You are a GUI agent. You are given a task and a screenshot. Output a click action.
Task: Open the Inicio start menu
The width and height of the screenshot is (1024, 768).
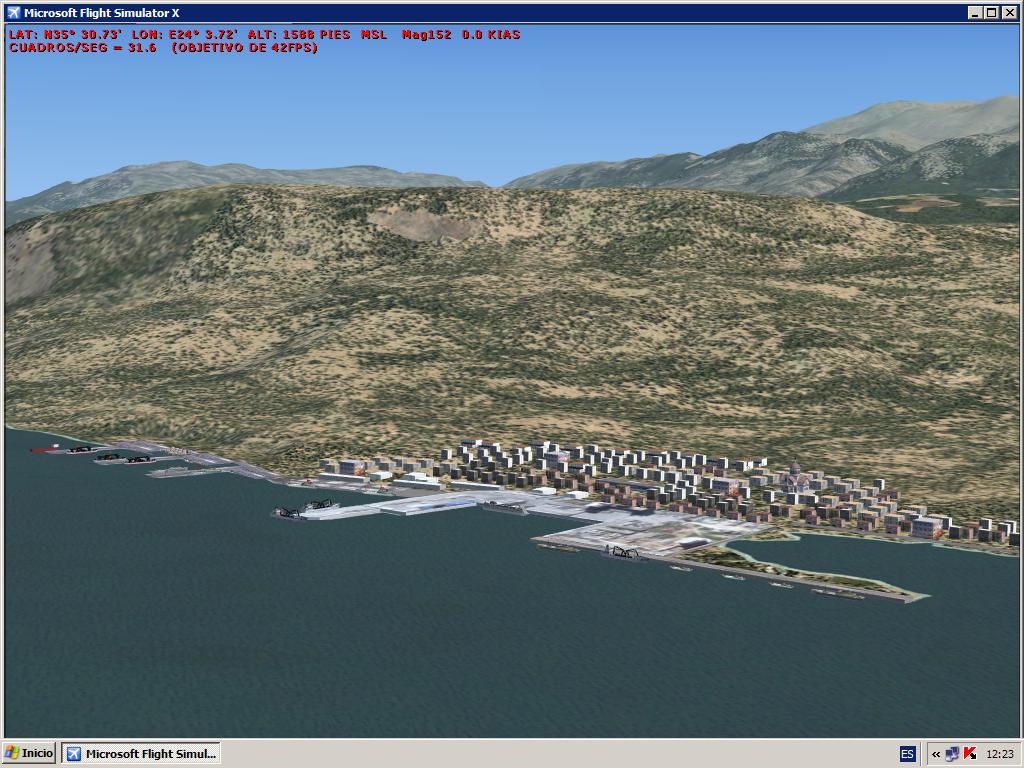pyautogui.click(x=29, y=753)
